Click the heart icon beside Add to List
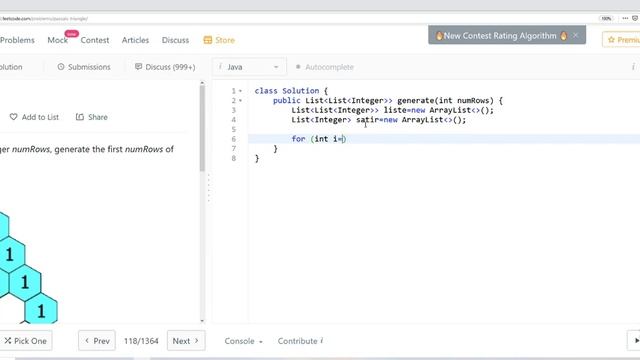Viewport: 640px width, 360px height. [x=13, y=117]
